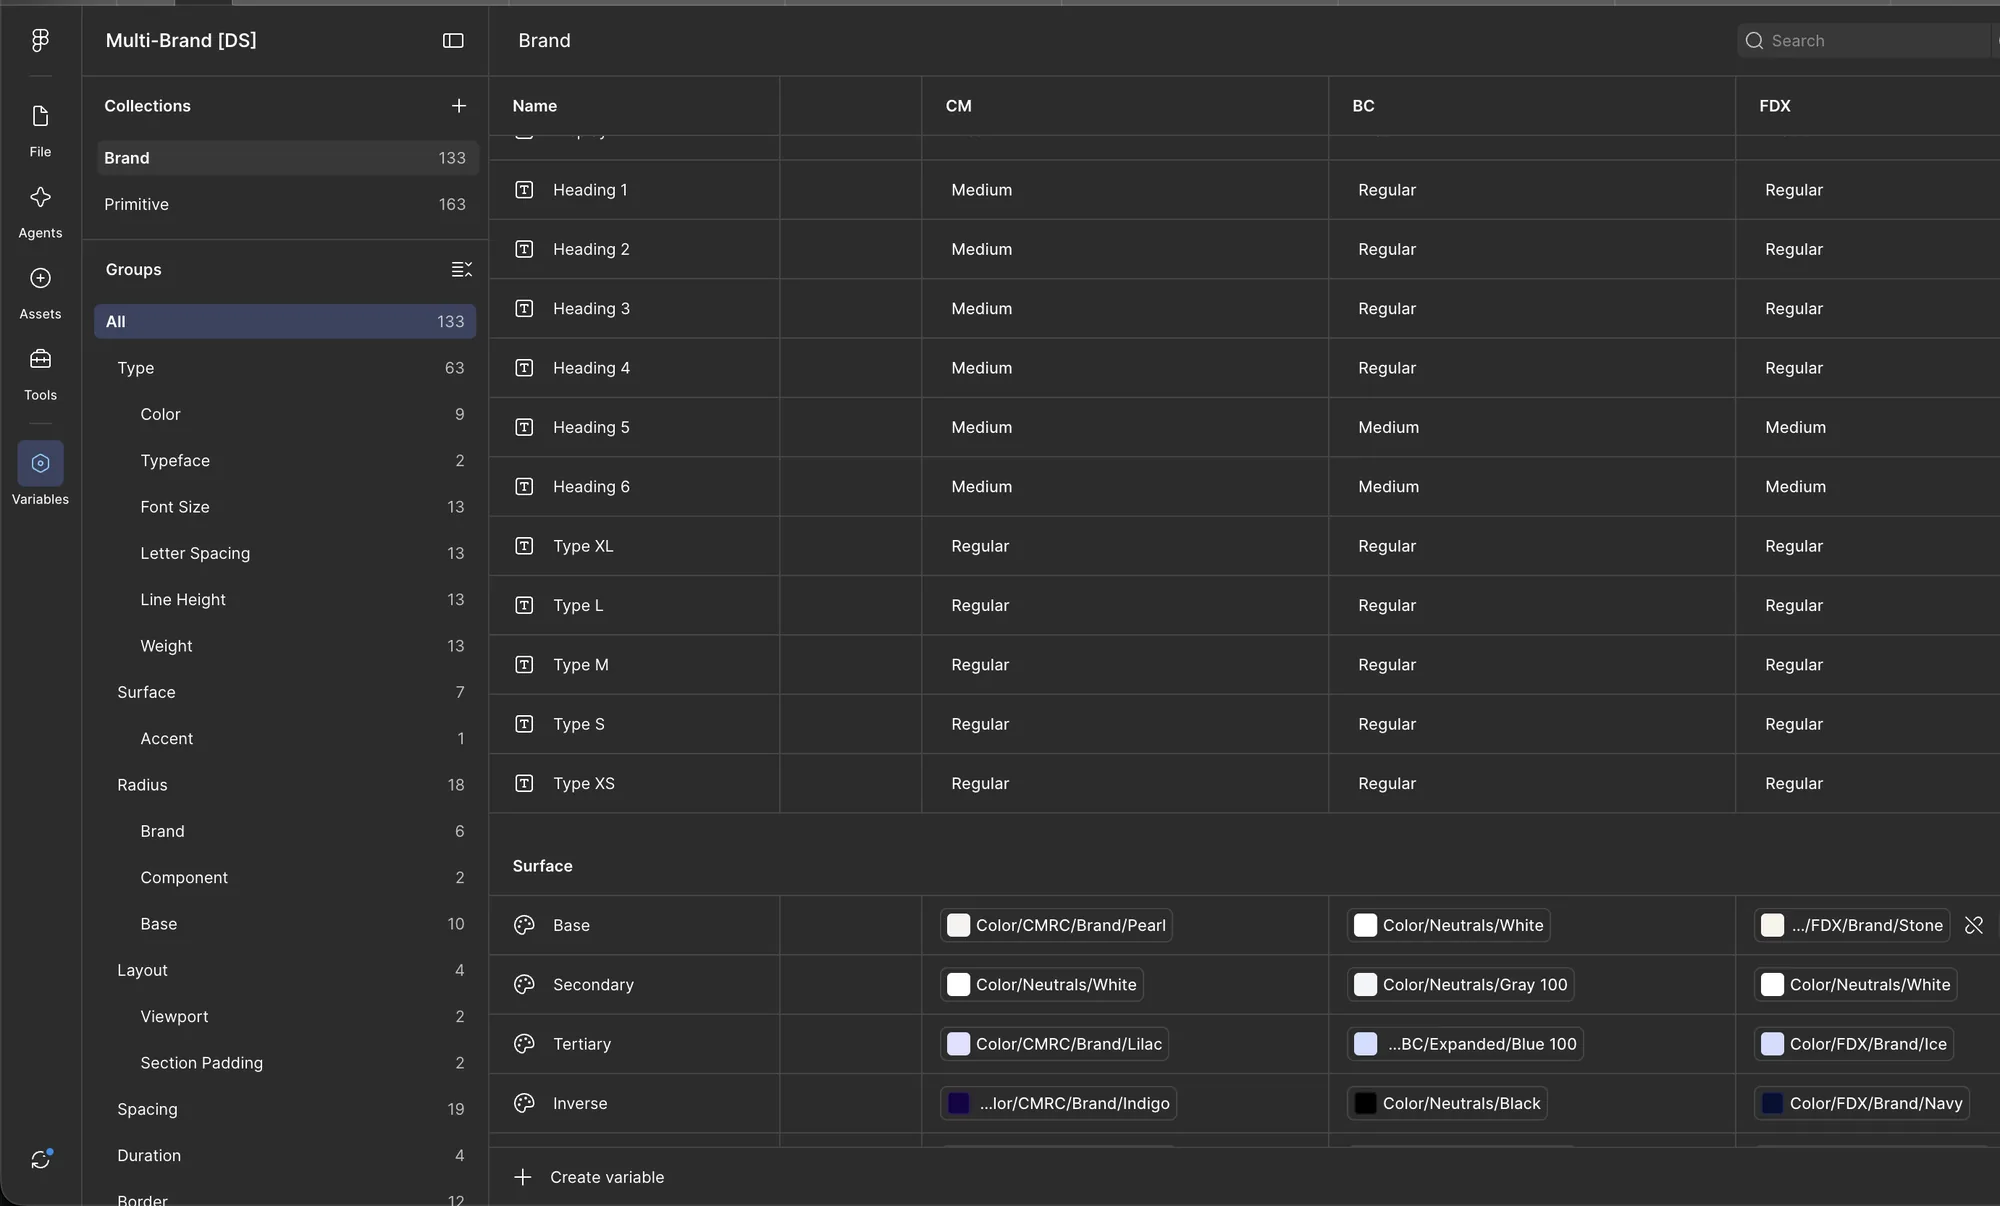Viewport: 2000px width, 1206px height.
Task: Click Heading 5 BC value Medium
Action: point(1388,427)
